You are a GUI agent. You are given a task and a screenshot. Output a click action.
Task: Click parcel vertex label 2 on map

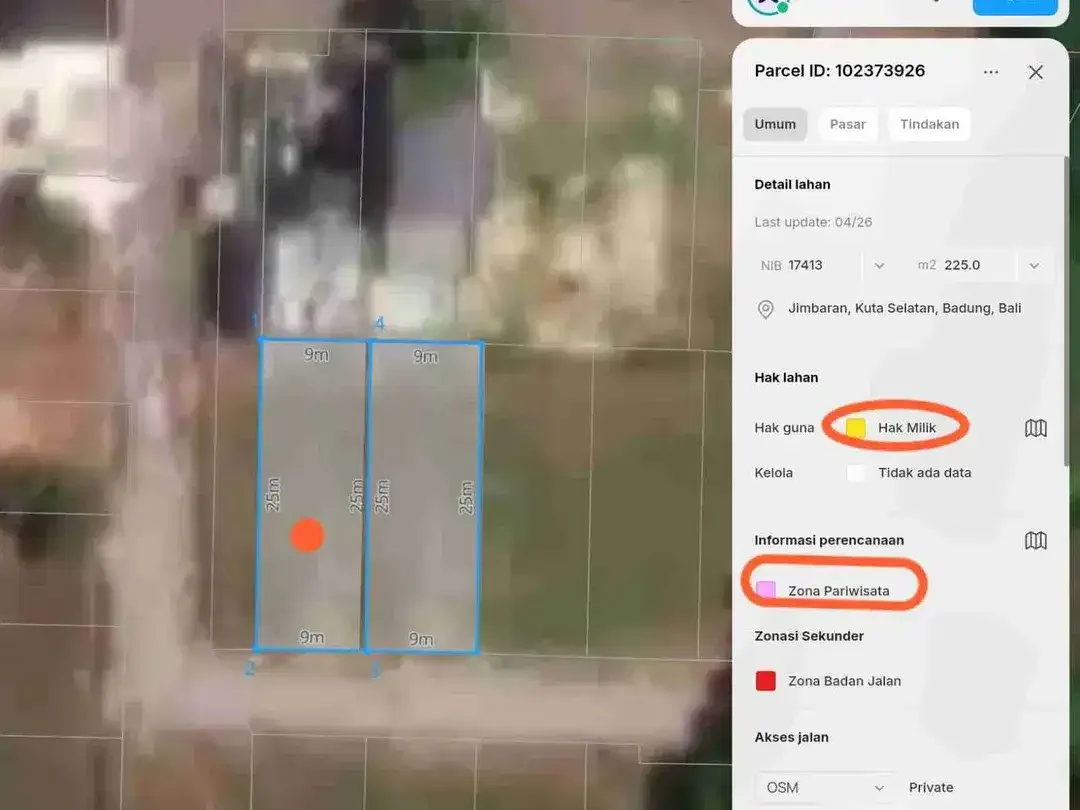(x=249, y=668)
